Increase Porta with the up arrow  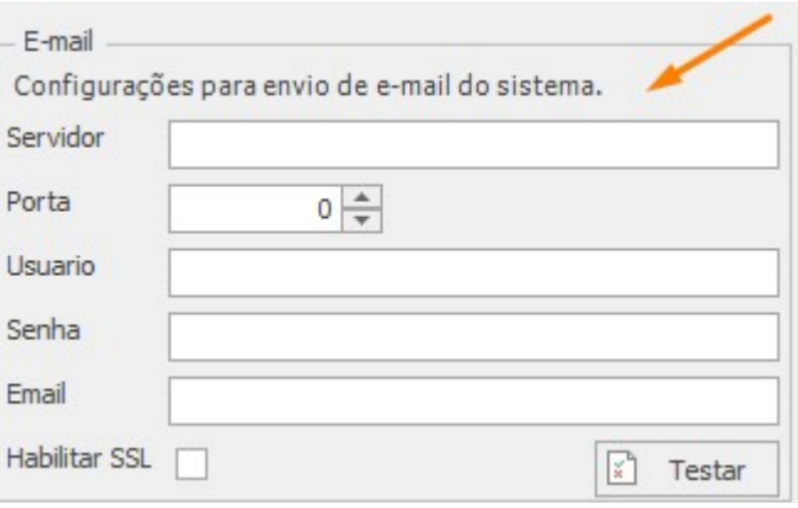[361, 200]
